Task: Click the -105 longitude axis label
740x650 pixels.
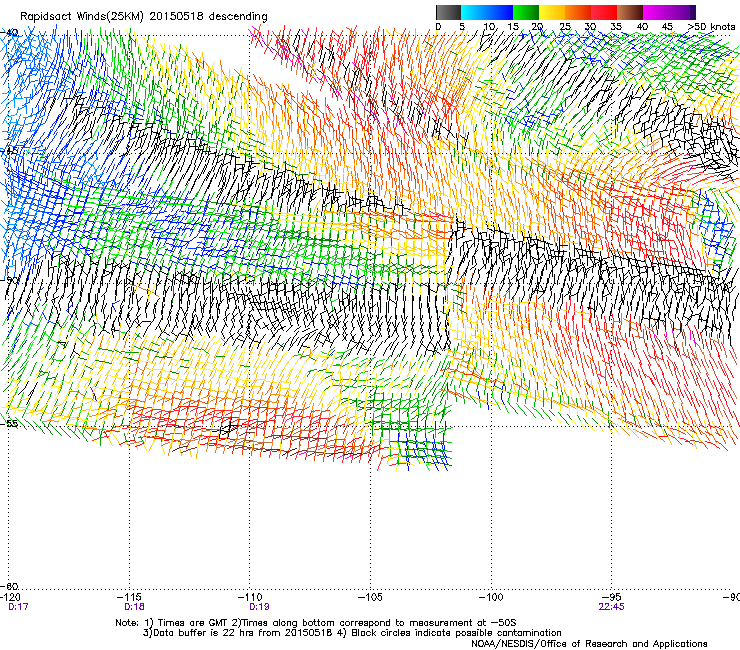Action: [x=370, y=597]
